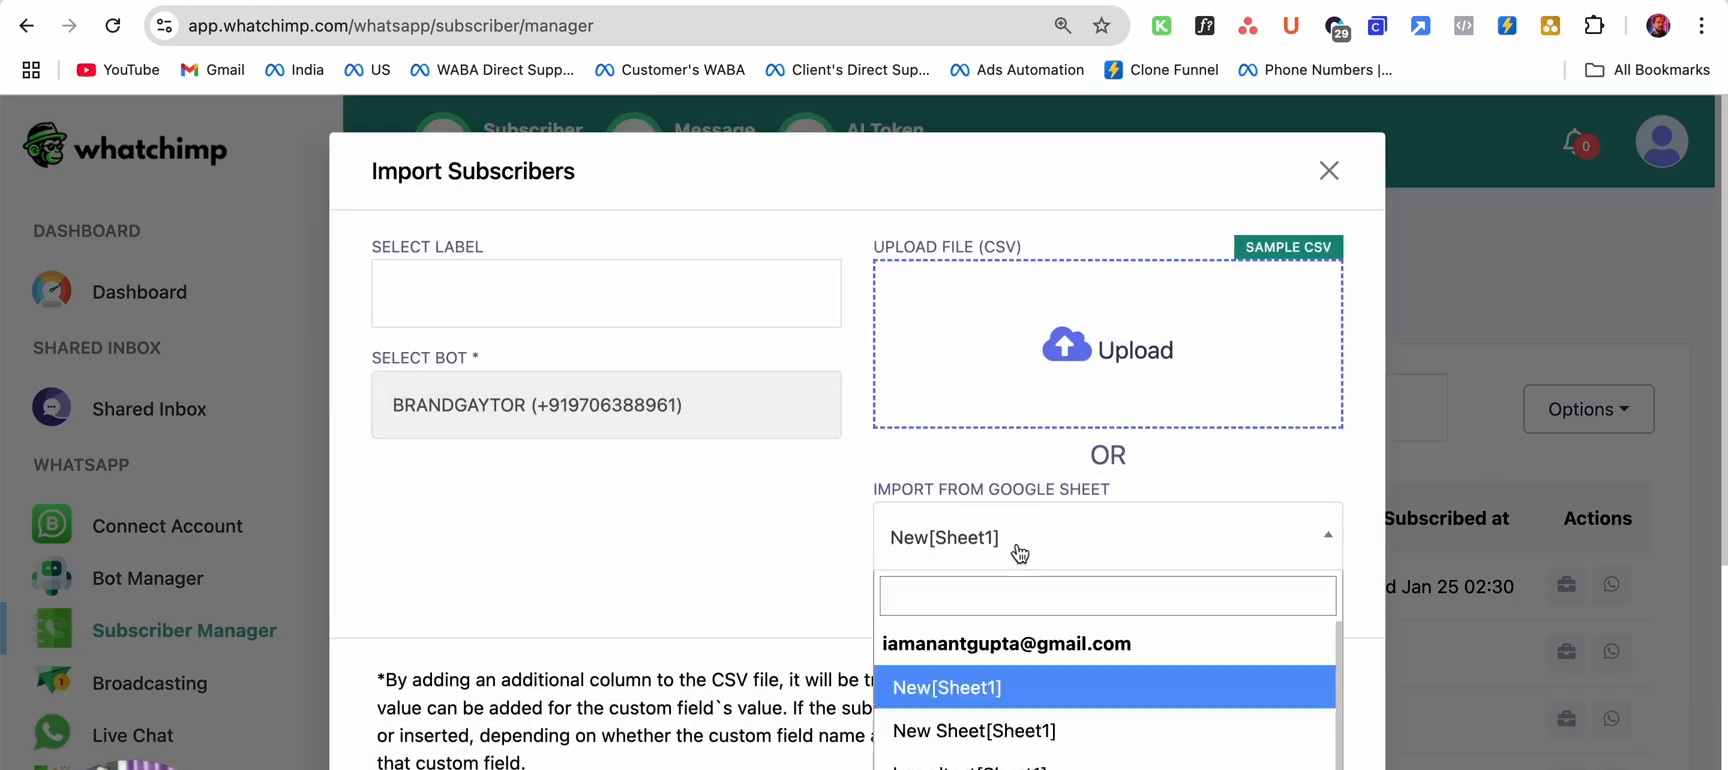Open Shared Inbox from sidebar
The image size is (1728, 770).
[x=149, y=409]
